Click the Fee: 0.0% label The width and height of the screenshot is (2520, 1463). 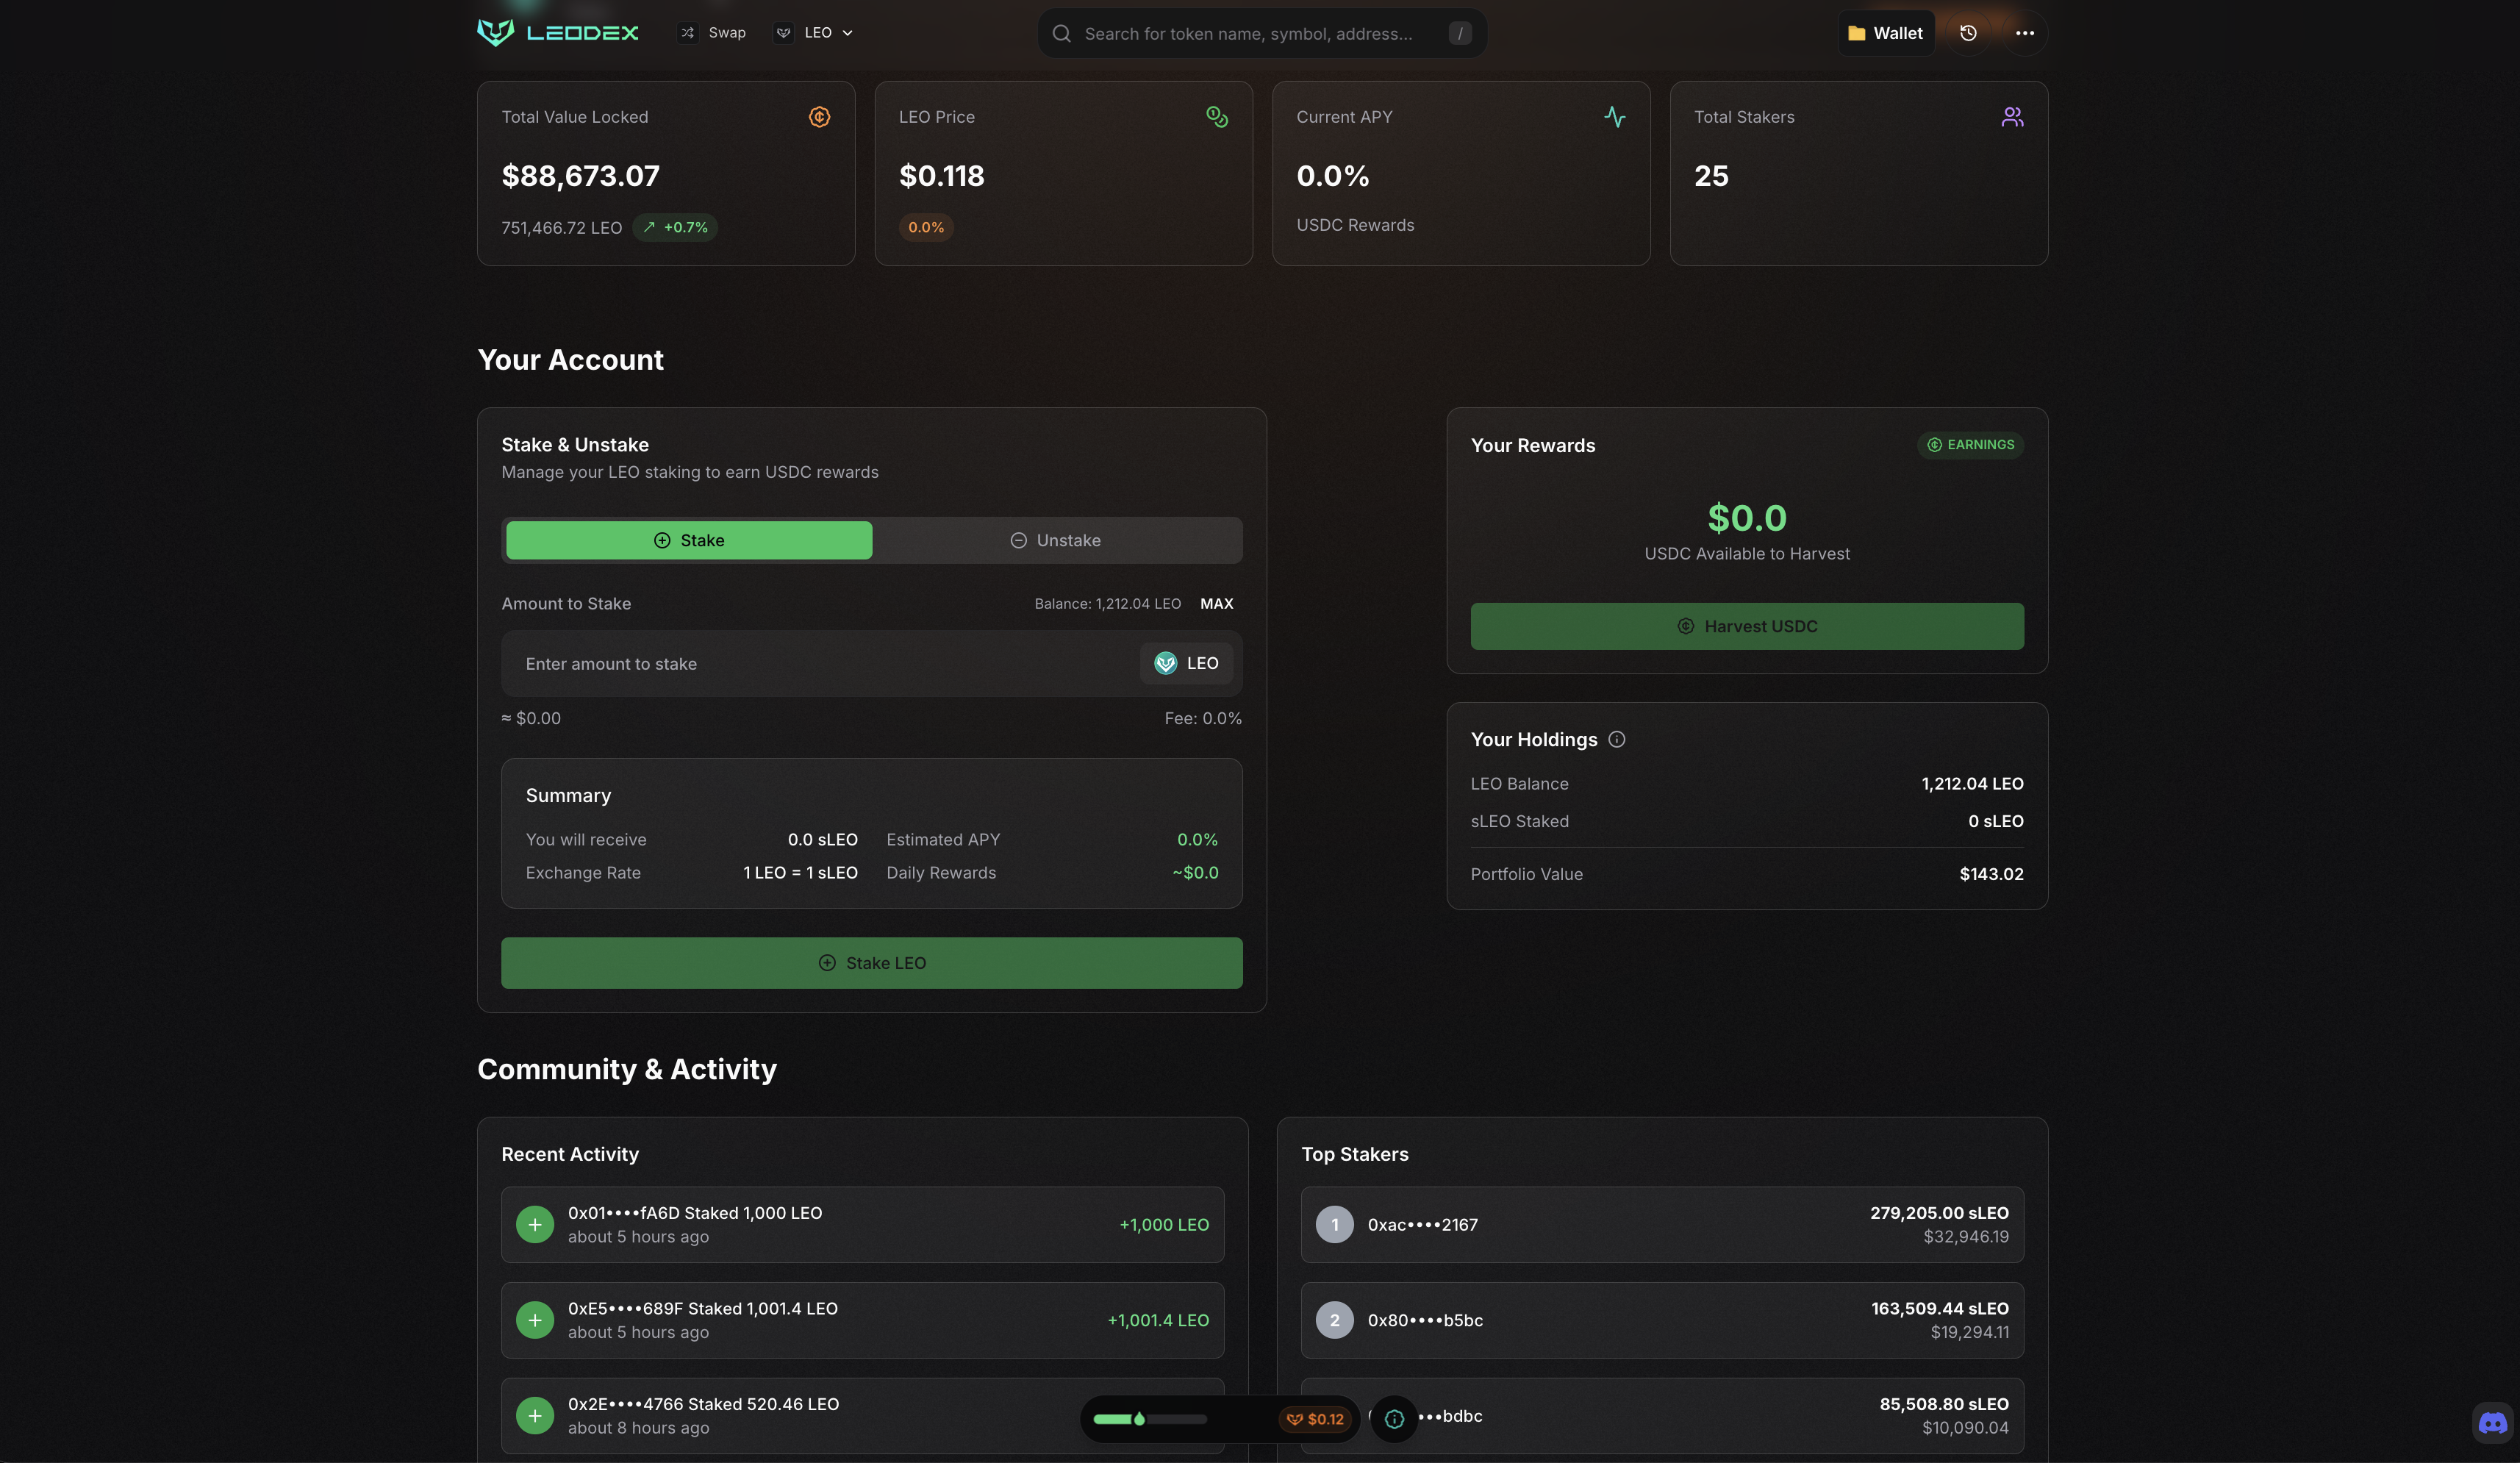1203,718
